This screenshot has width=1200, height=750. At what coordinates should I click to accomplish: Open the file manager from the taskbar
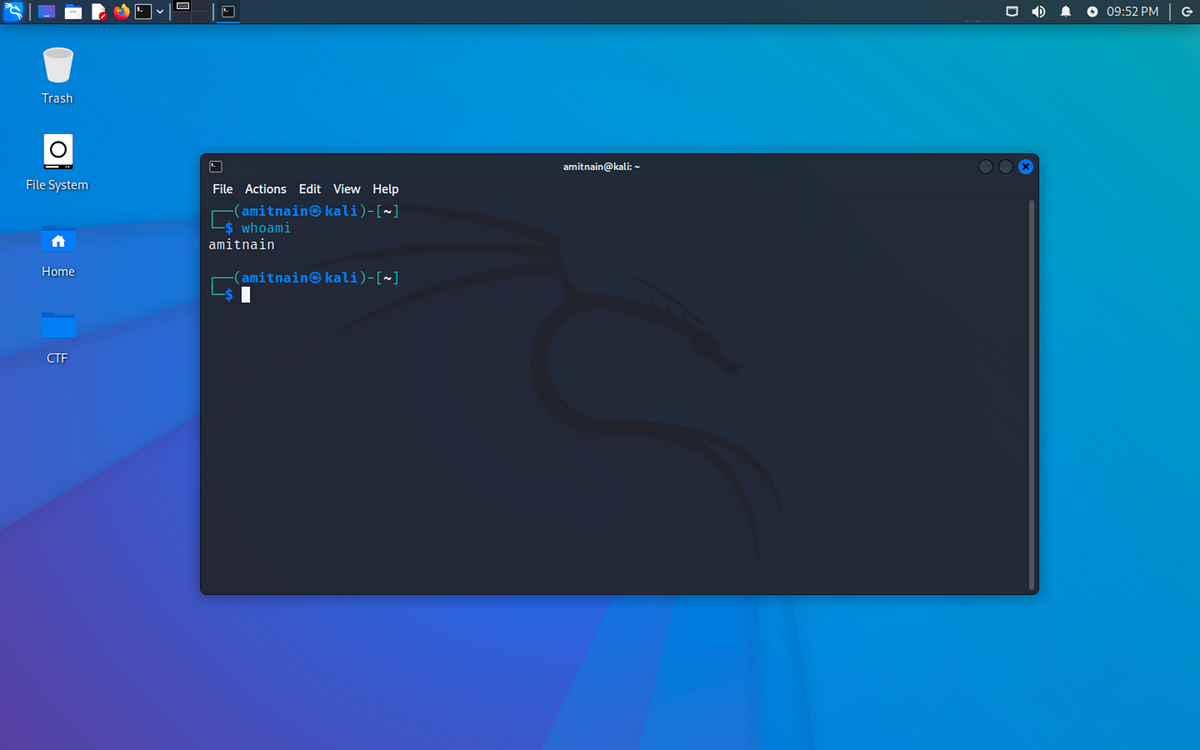[x=73, y=11]
